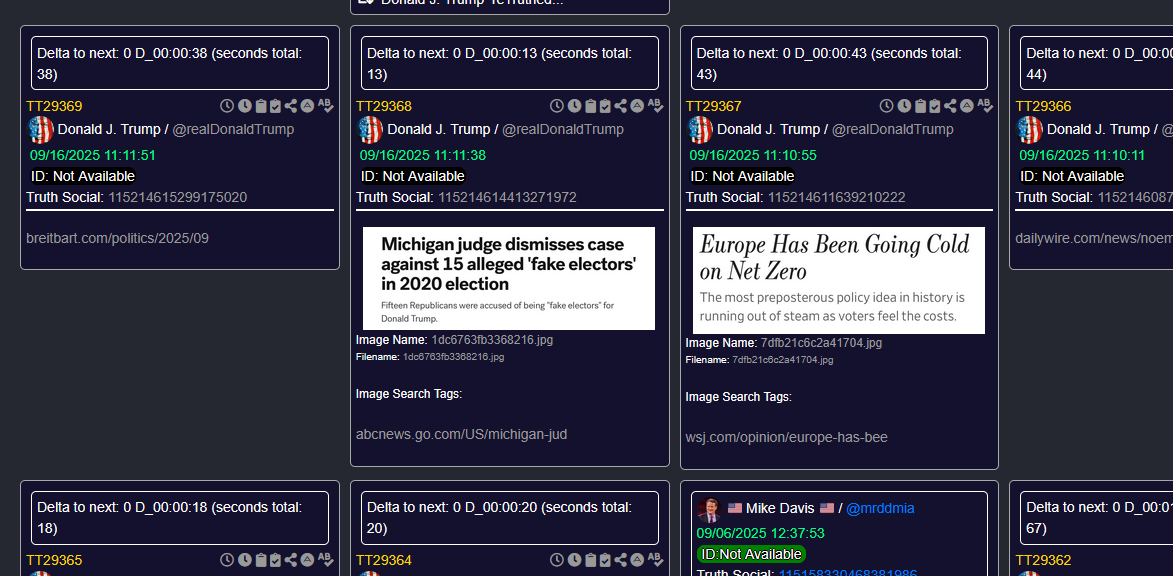Viewport: 1173px width, 576px height.
Task: Click the AB spellcheck icon on TT29368
Action: 655,106
